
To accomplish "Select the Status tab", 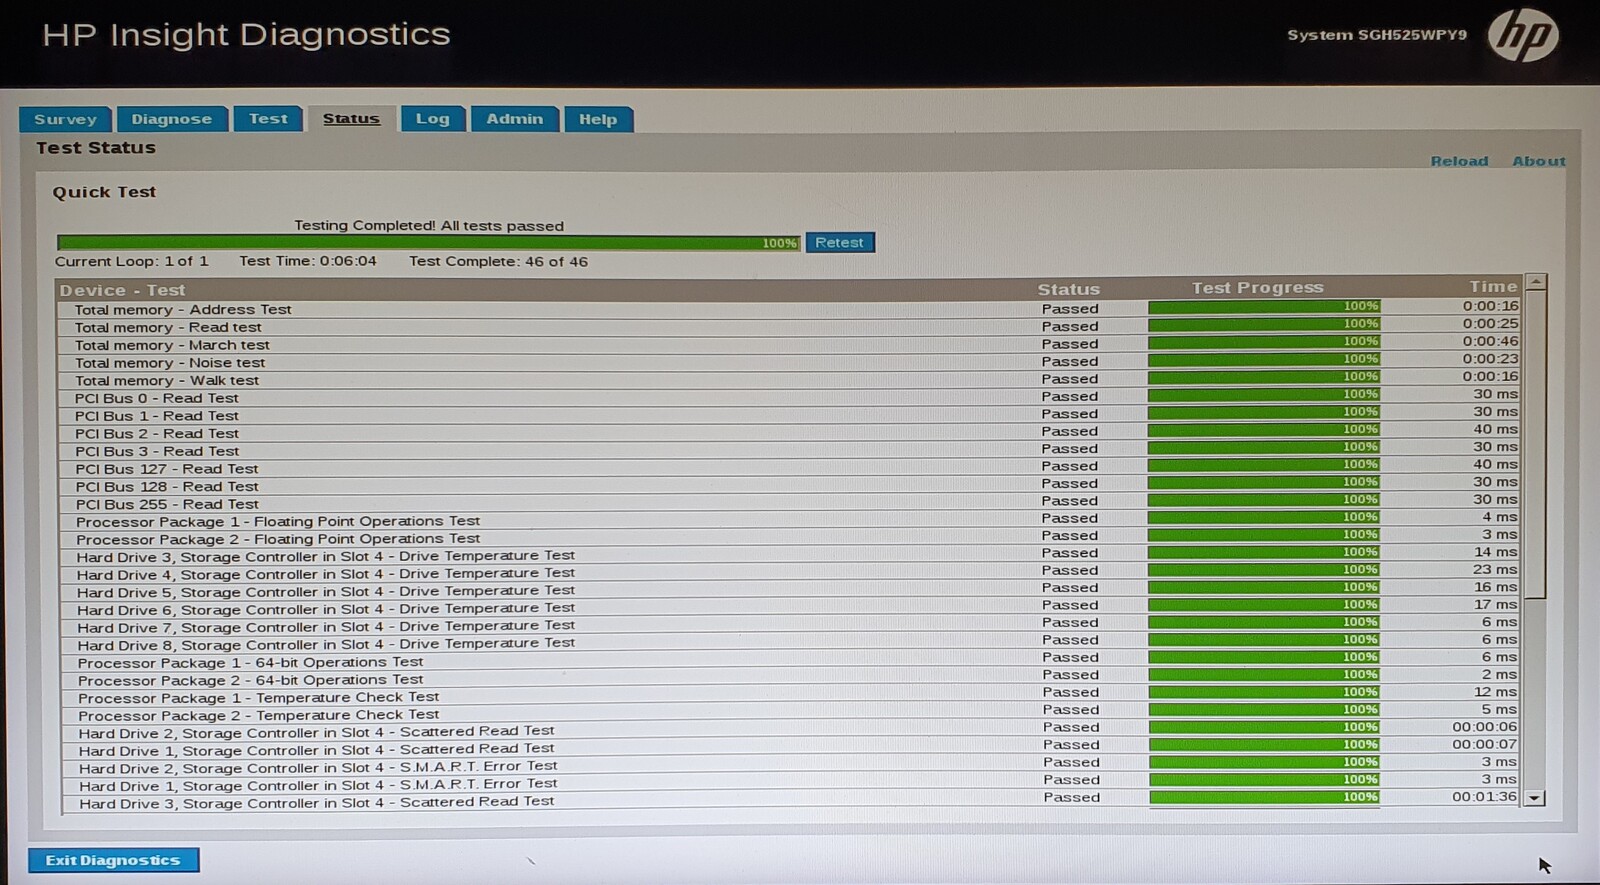I will coord(351,119).
